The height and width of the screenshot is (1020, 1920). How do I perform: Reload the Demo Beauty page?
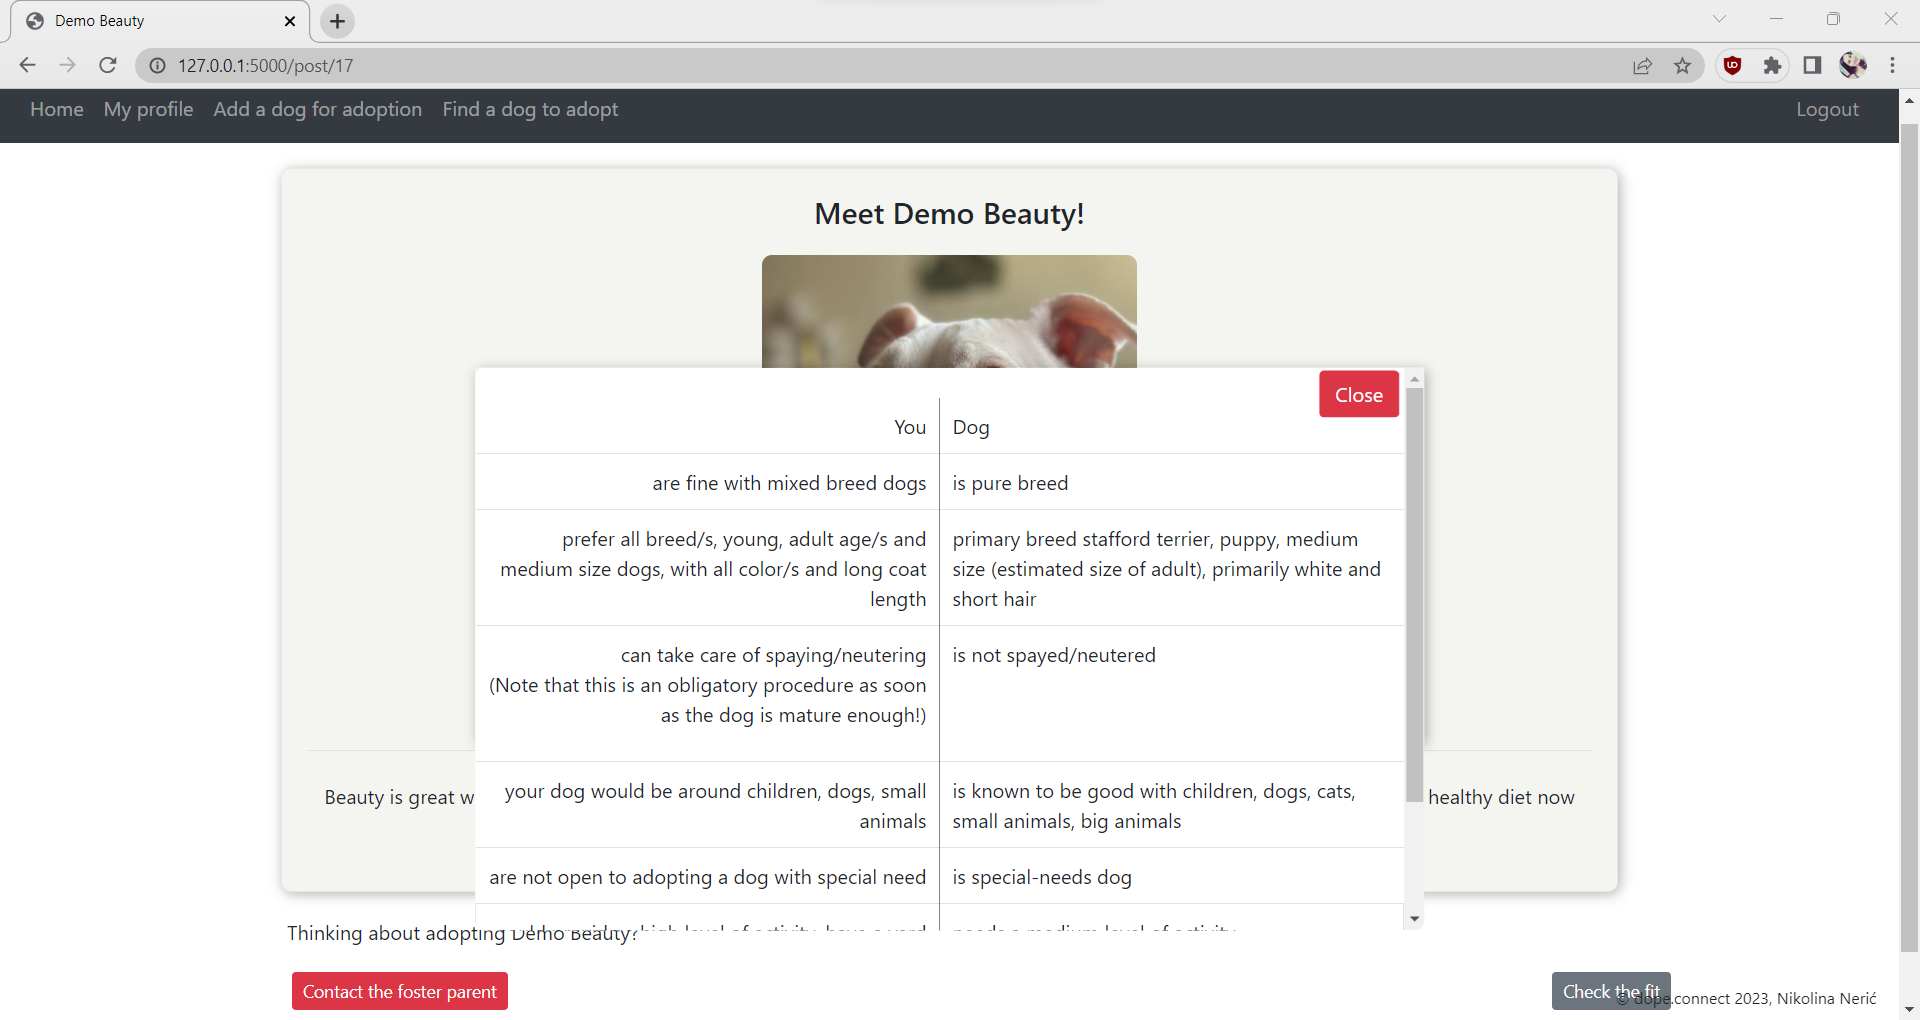tap(107, 65)
